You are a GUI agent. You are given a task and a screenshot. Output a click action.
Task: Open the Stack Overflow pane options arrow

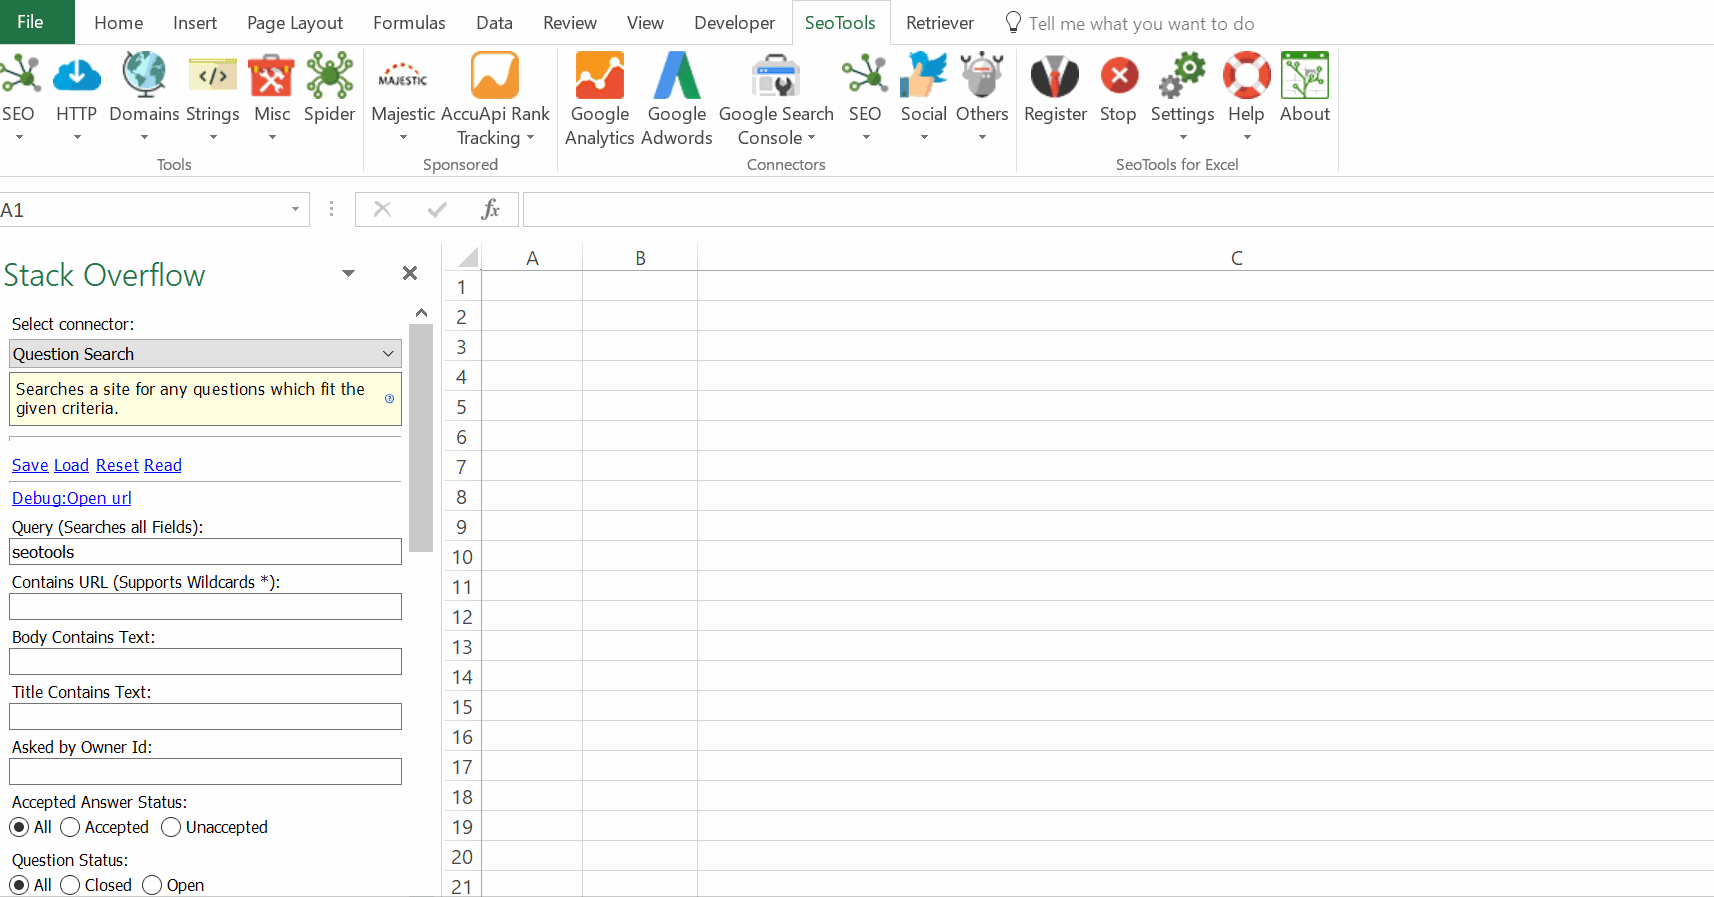tap(348, 273)
